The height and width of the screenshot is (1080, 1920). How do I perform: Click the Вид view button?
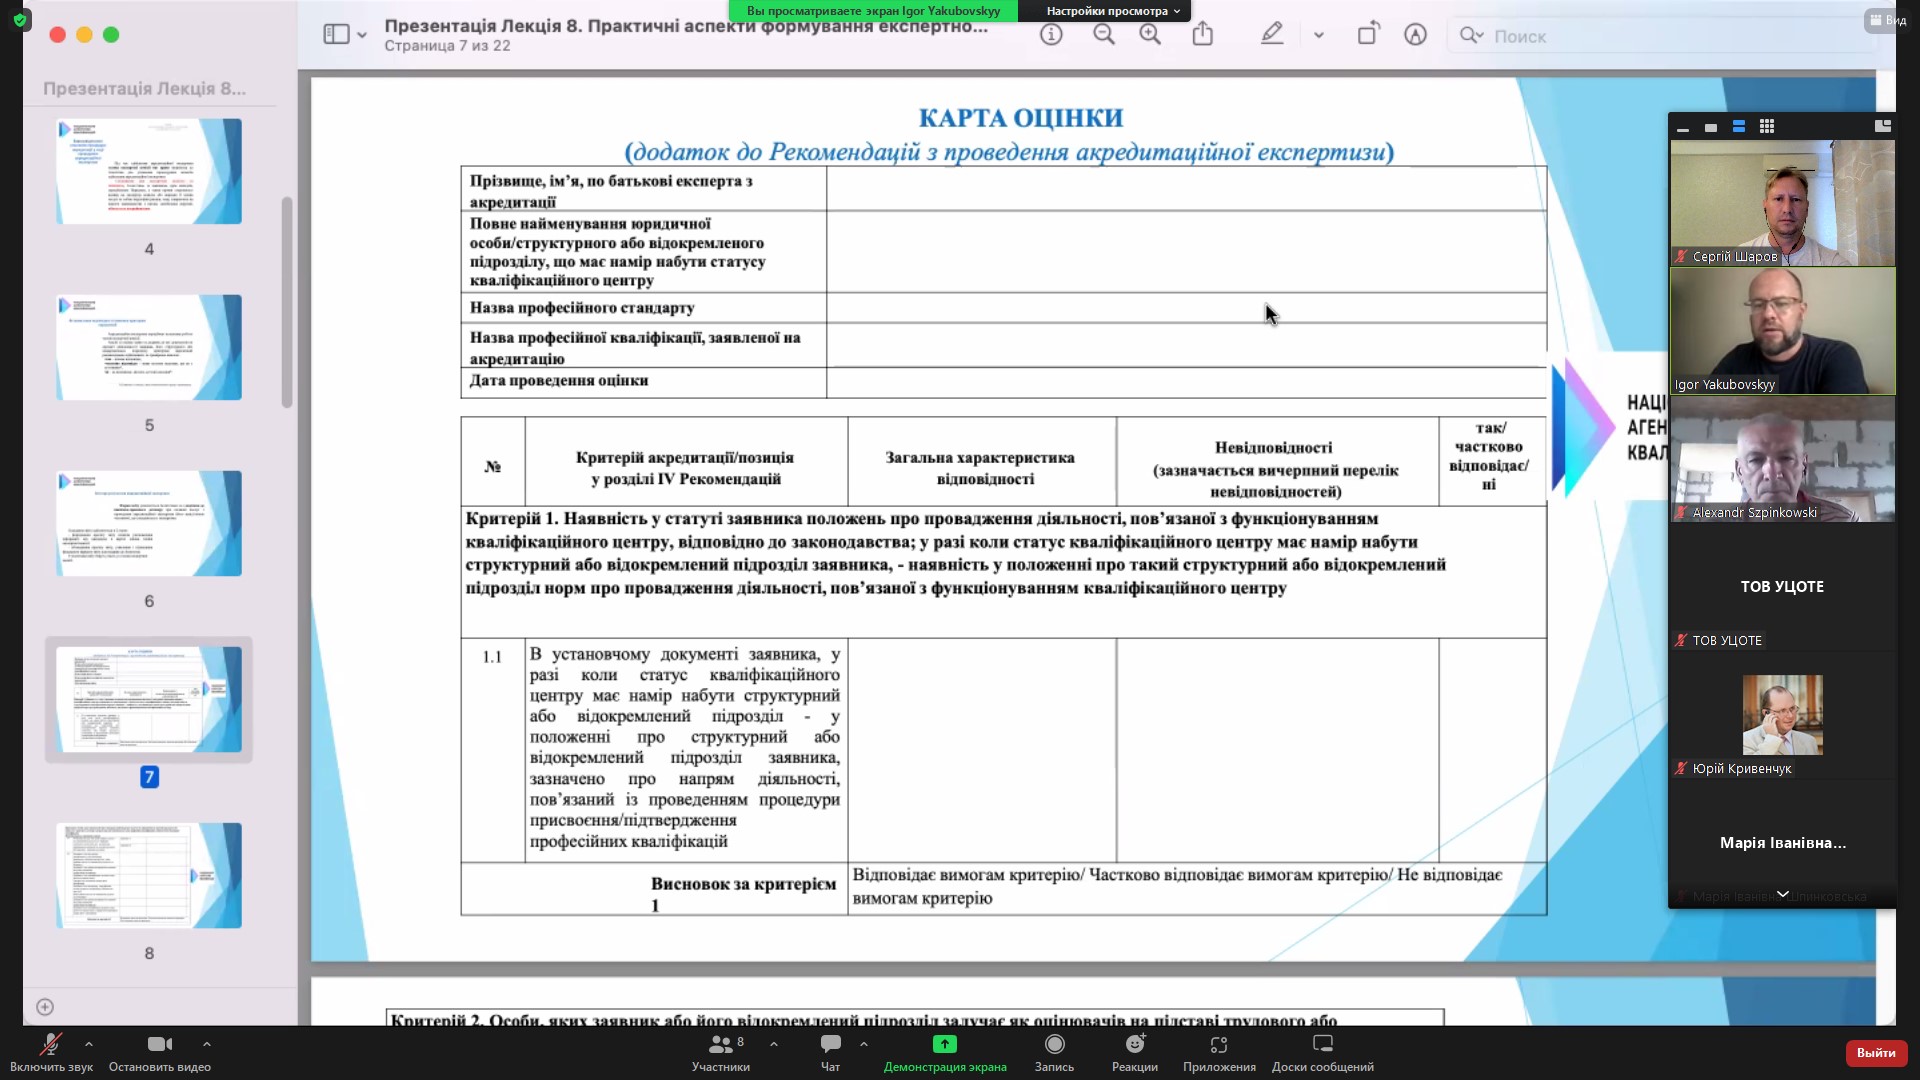[x=1888, y=20]
